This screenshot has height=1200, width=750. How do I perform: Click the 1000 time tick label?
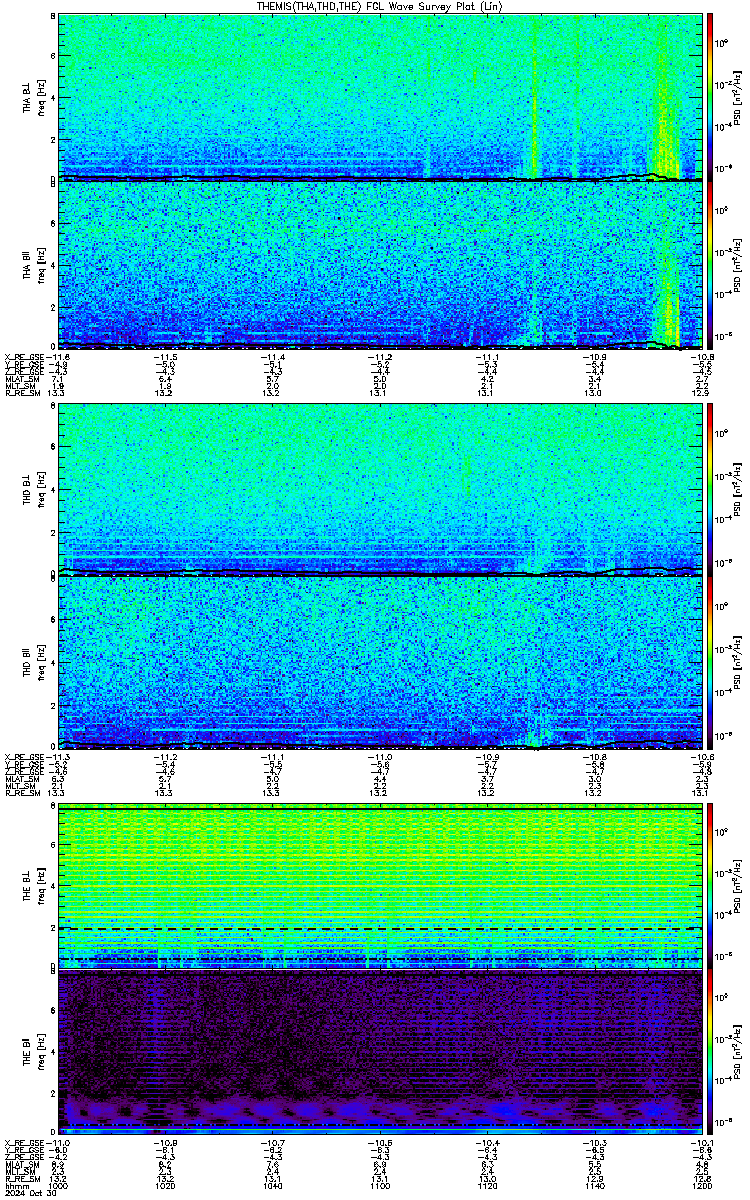click(x=59, y=1185)
